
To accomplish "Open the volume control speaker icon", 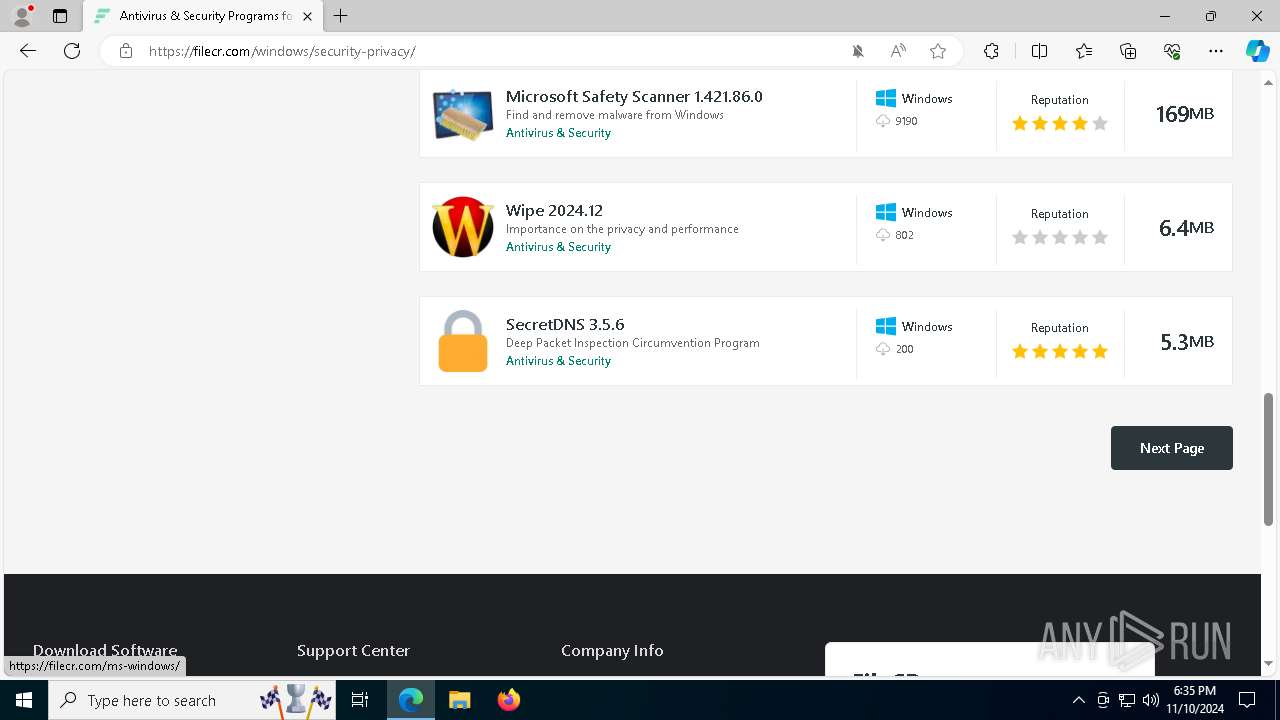I will click(x=1150, y=700).
